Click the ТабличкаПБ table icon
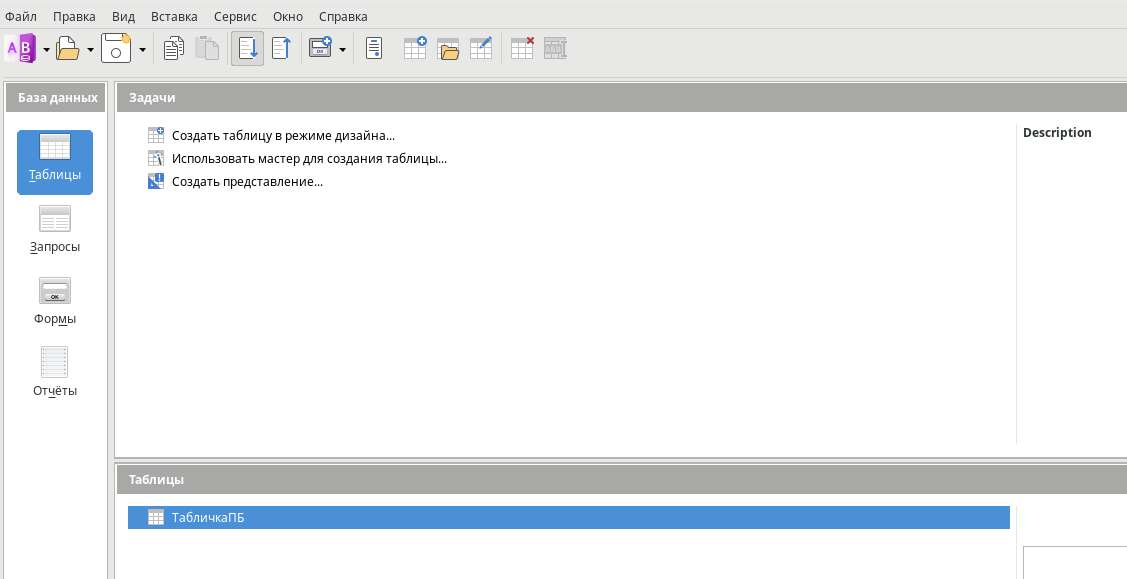Viewport: 1127px width, 579px height. [x=155, y=517]
